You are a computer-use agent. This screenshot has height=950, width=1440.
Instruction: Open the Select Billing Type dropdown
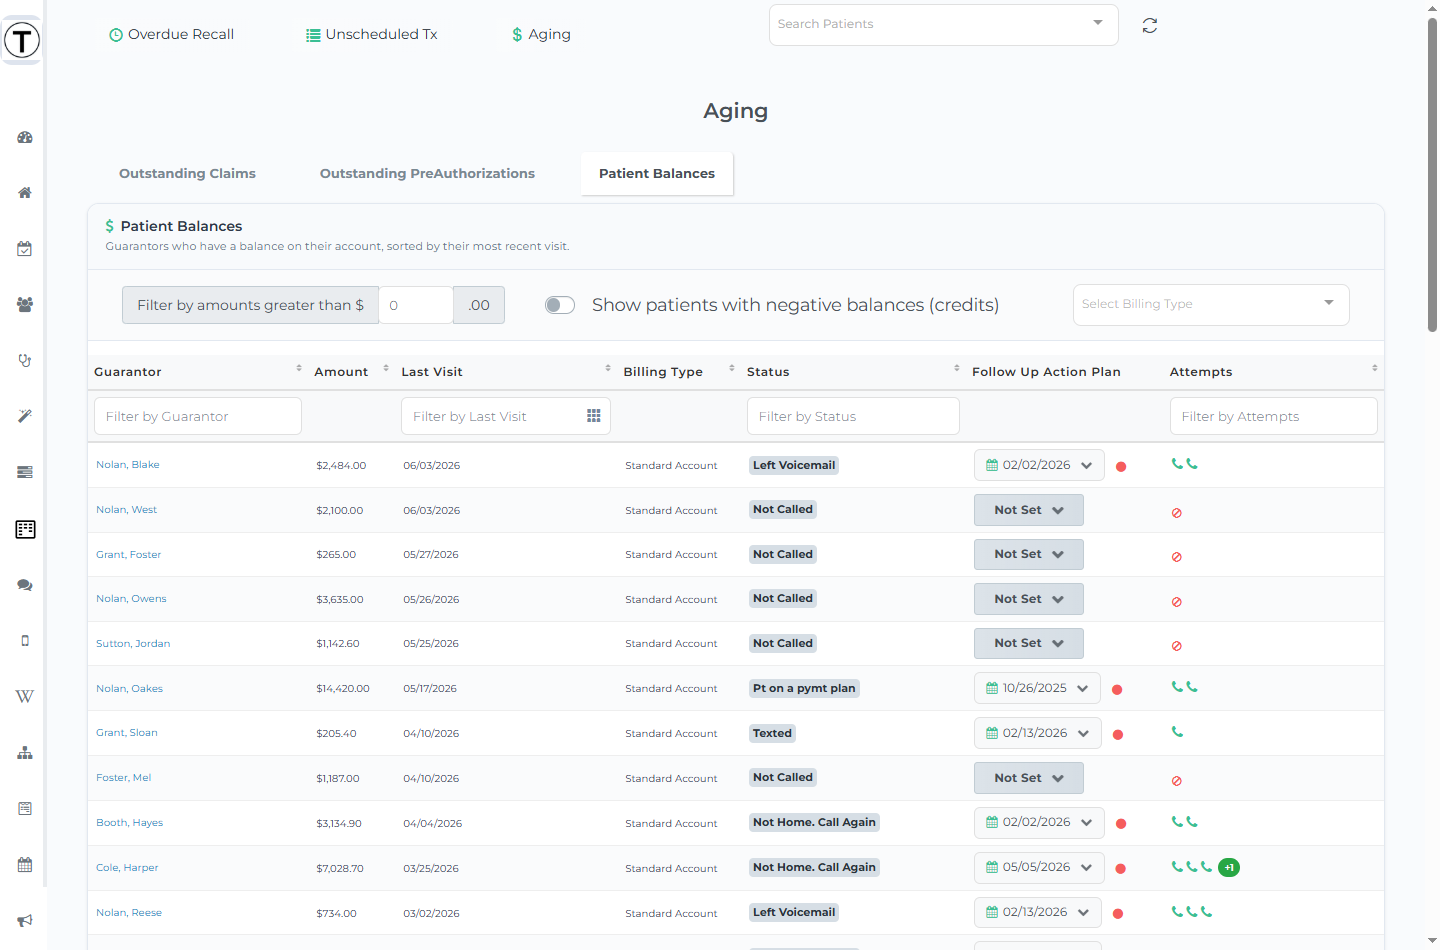point(1211,305)
